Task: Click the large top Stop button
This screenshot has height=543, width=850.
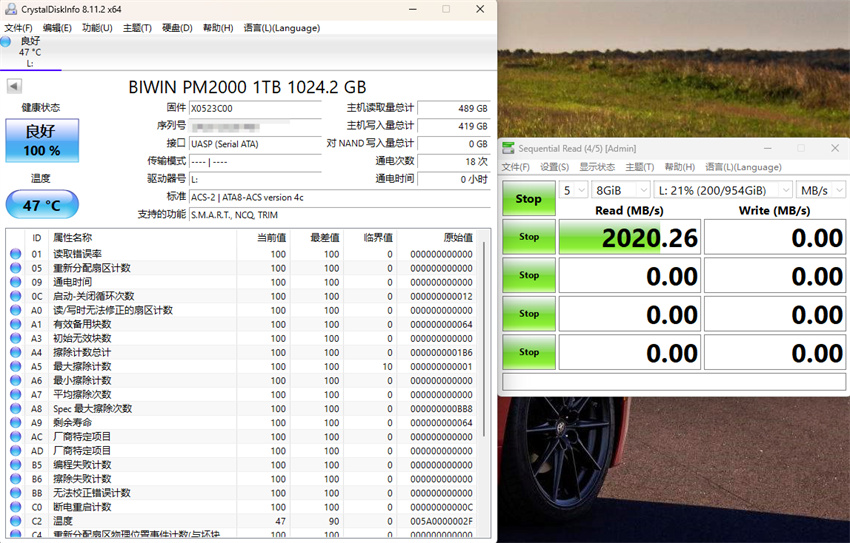Action: click(529, 198)
